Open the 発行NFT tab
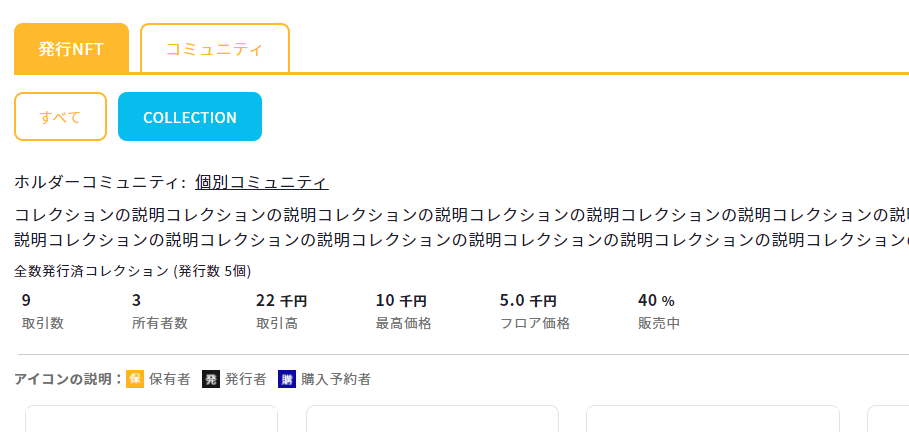The image size is (909, 432). pyautogui.click(x=71, y=49)
